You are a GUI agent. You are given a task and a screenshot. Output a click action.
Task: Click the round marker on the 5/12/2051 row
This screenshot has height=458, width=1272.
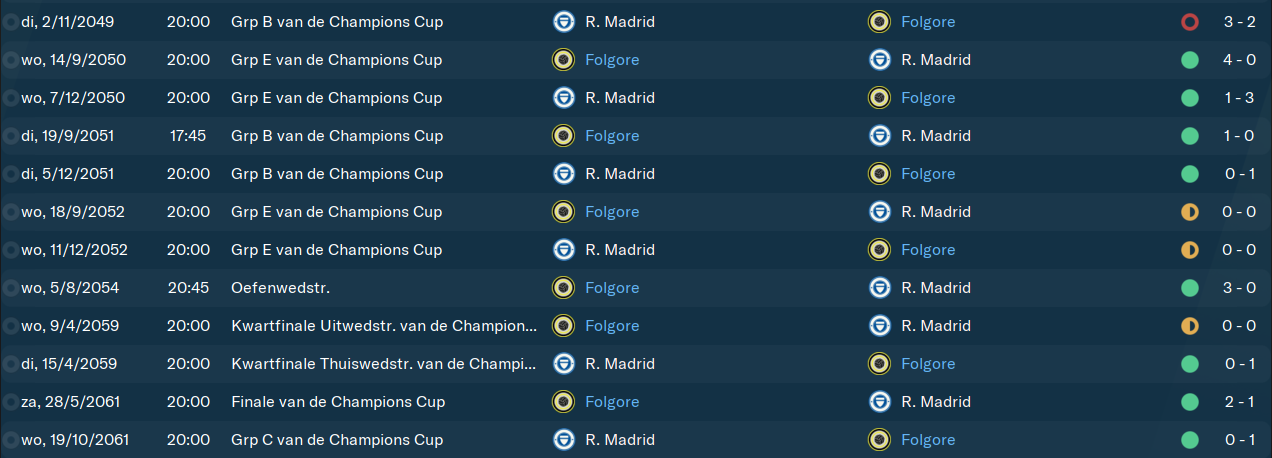pyautogui.click(x=10, y=174)
